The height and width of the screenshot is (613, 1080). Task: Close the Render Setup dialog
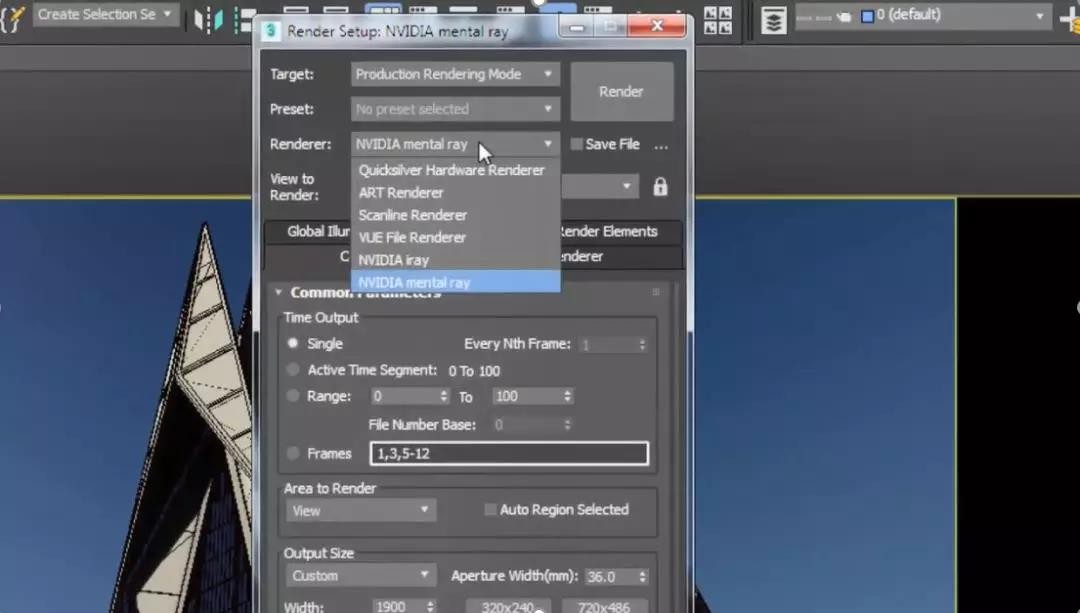click(657, 26)
